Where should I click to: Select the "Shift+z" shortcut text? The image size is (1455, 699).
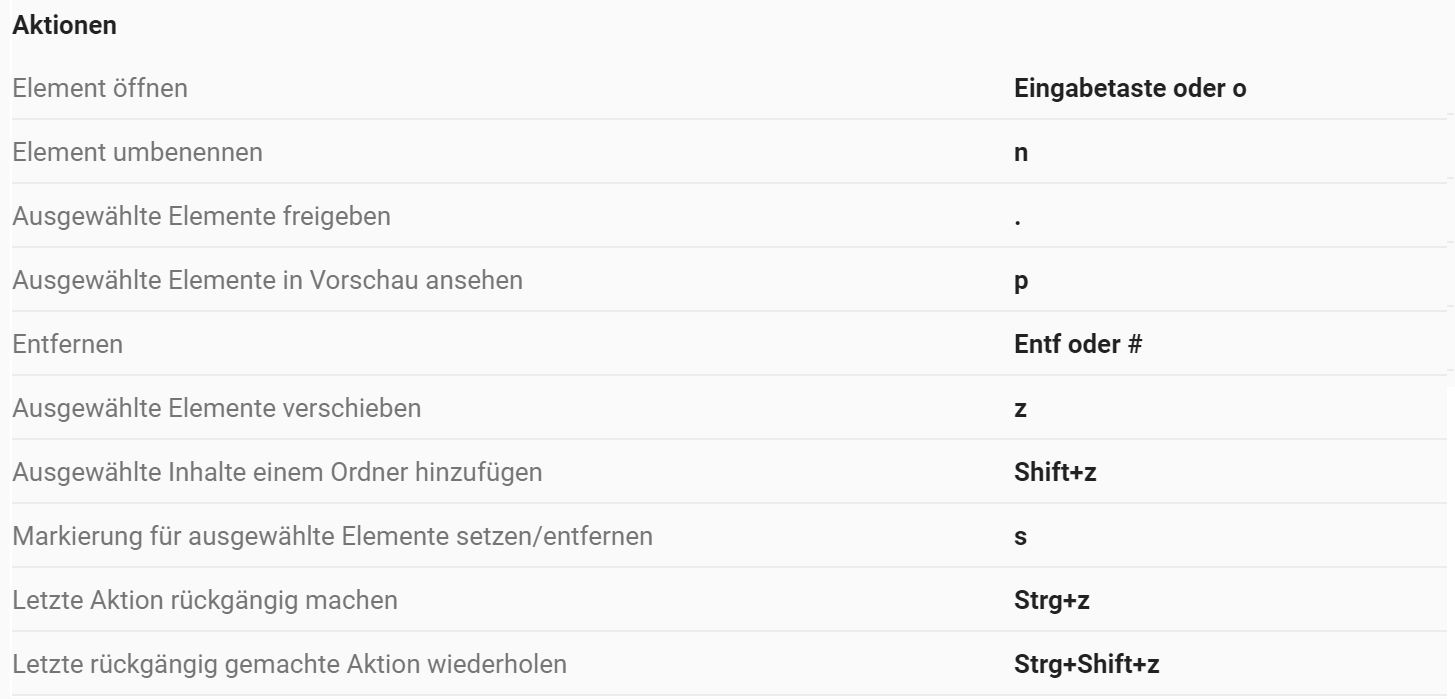click(1055, 472)
